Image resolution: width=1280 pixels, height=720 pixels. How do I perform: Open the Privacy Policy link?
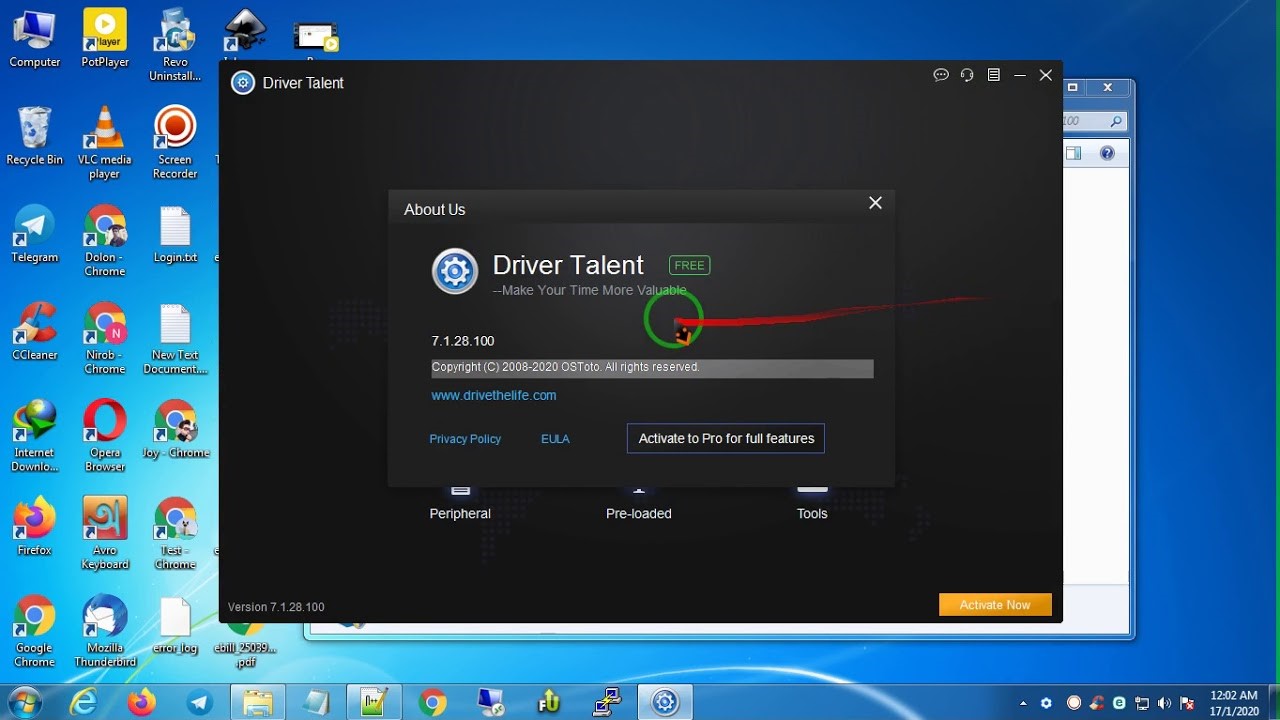465,438
